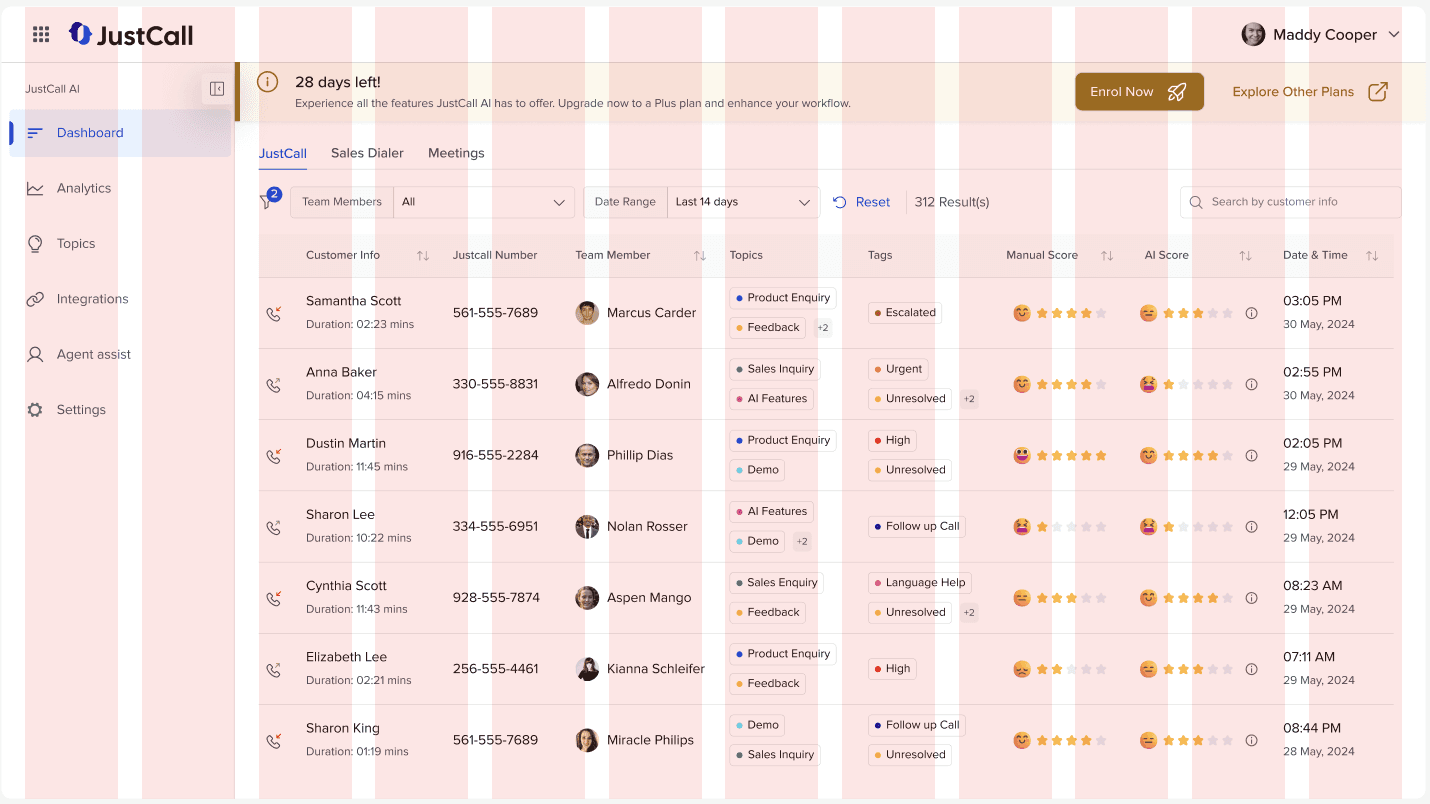Viewport: 1430px width, 804px height.
Task: Sort by Team Member column arrows
Action: (700, 256)
